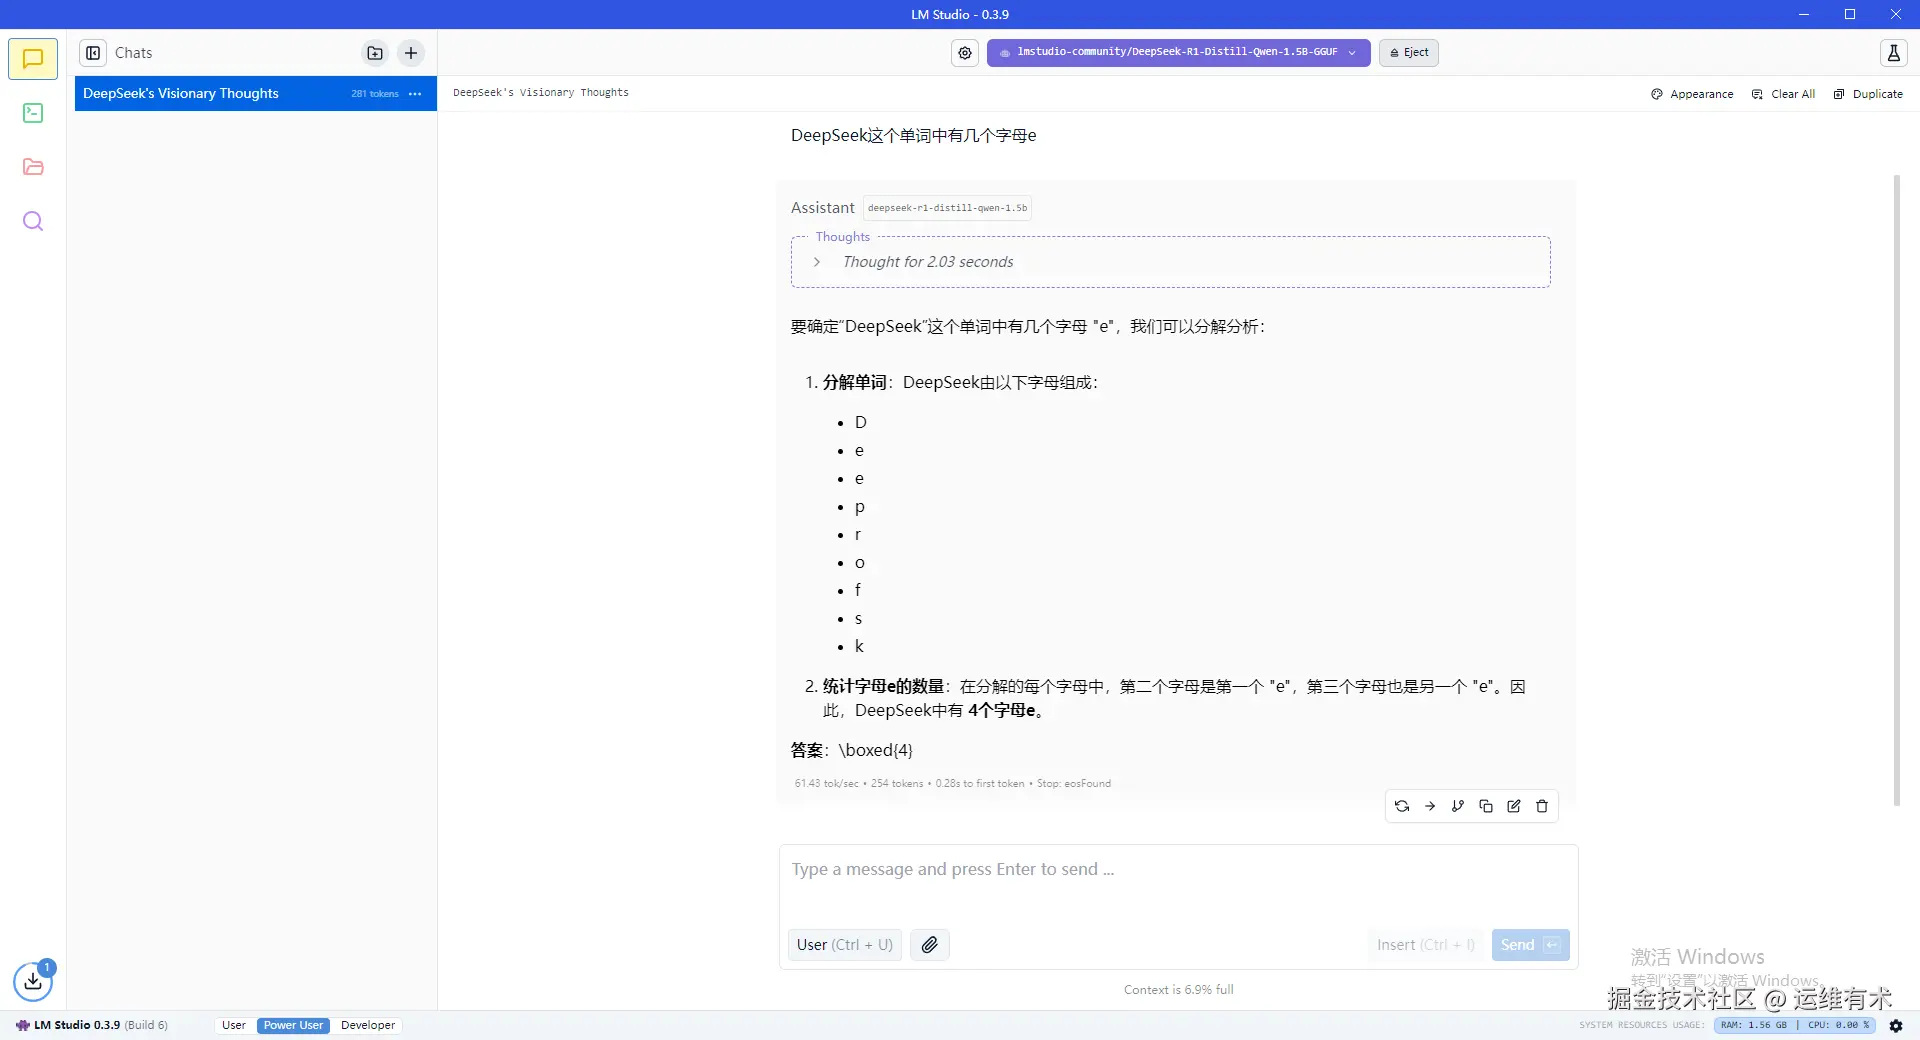The height and width of the screenshot is (1040, 1920).
Task: Delete the assistant message
Action: tap(1542, 806)
